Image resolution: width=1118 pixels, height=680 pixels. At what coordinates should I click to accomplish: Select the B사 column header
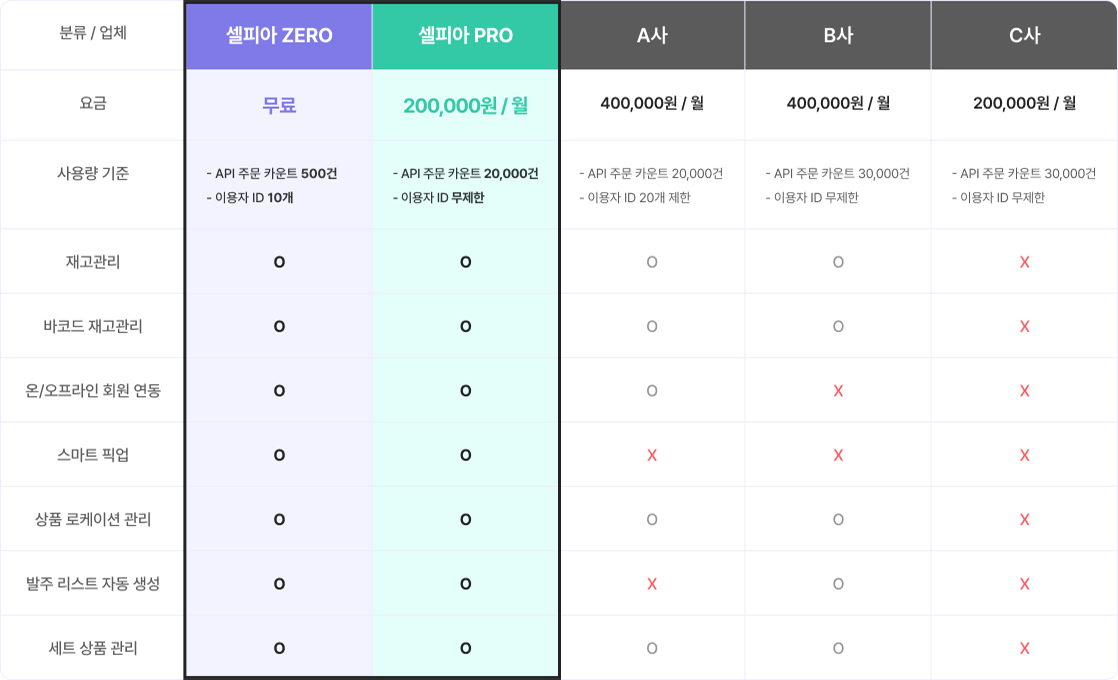click(838, 36)
